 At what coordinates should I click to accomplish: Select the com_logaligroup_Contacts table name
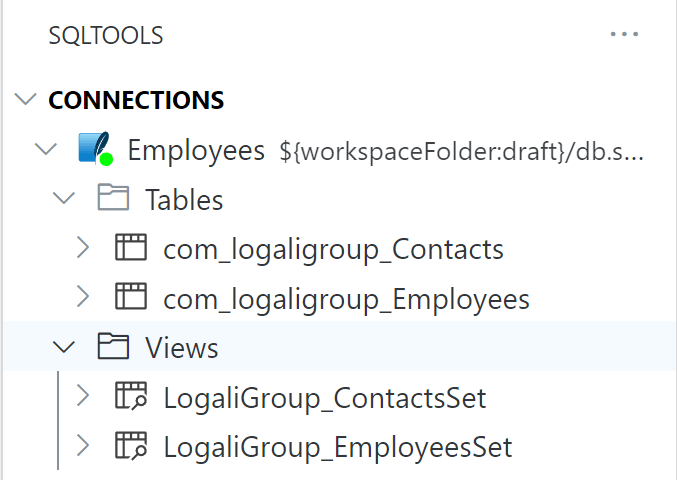333,250
